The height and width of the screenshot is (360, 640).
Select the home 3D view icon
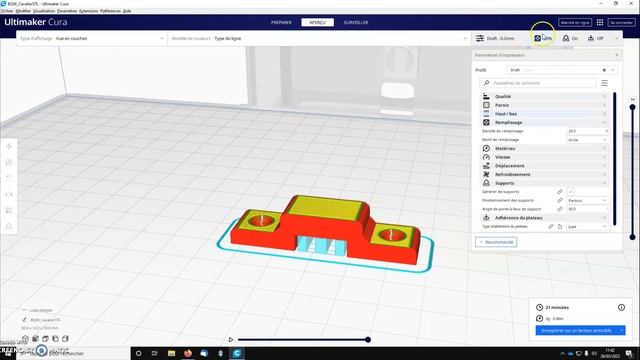25,339
